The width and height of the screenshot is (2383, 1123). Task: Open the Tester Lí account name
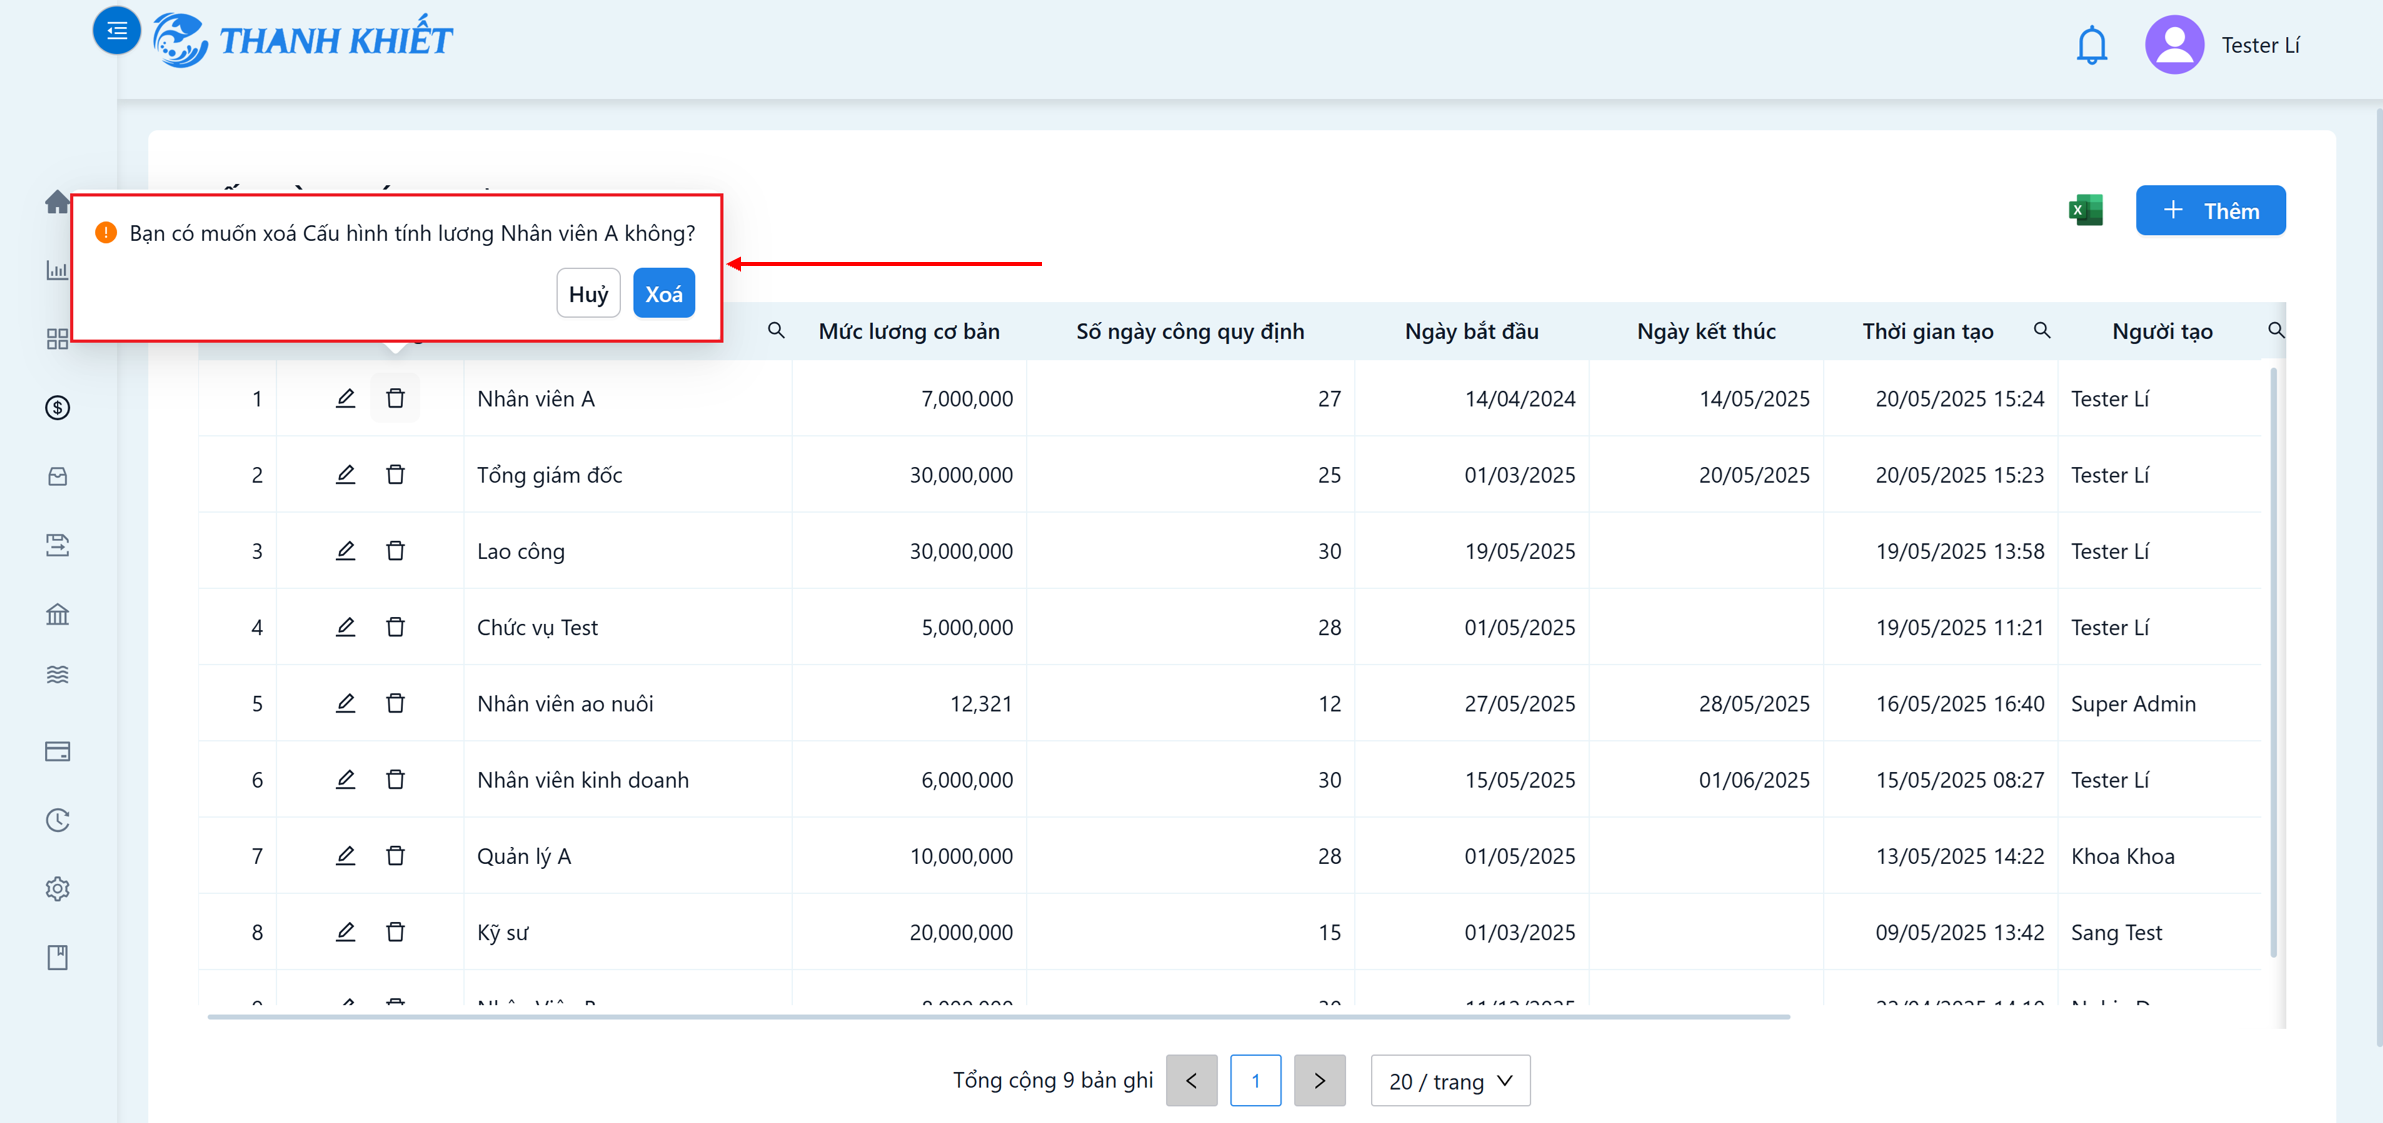coord(2260,45)
